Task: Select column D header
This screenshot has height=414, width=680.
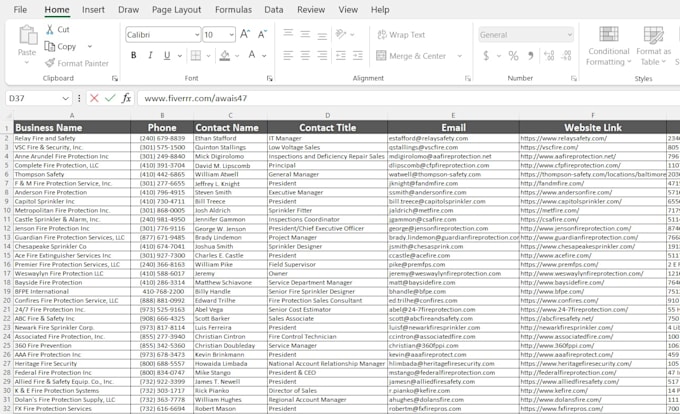Action: 327,115
